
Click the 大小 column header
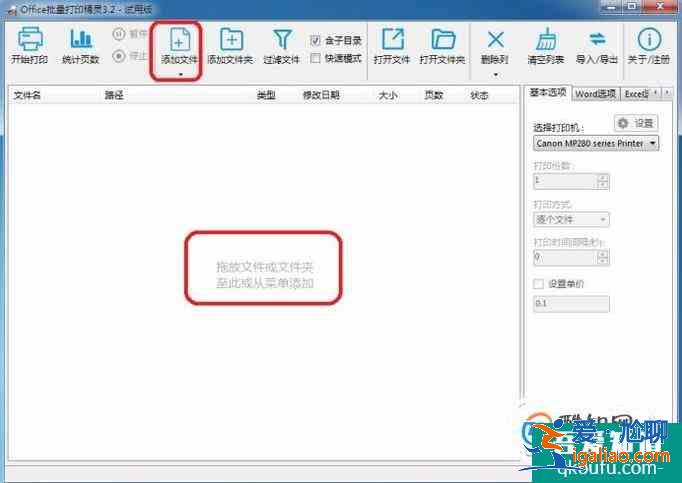click(x=388, y=95)
